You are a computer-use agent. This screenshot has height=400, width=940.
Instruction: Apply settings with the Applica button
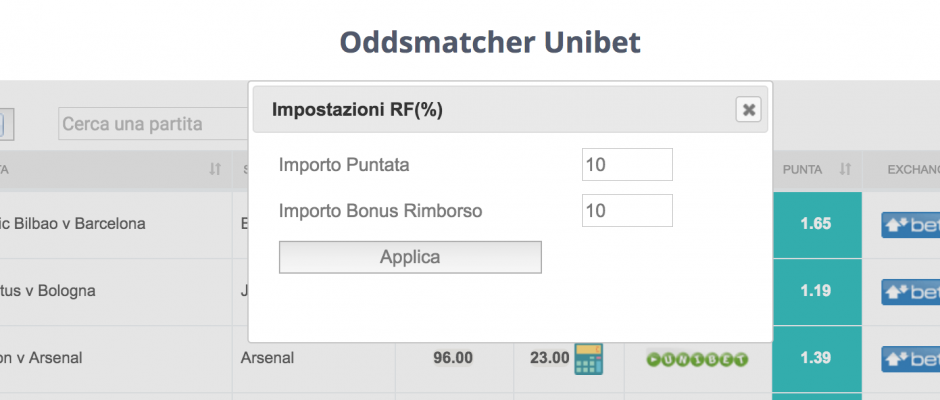[410, 257]
